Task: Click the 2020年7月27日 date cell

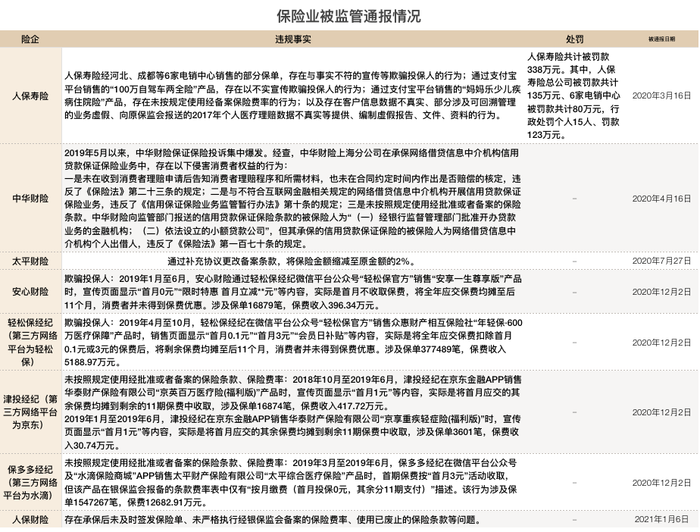Action: [662, 261]
